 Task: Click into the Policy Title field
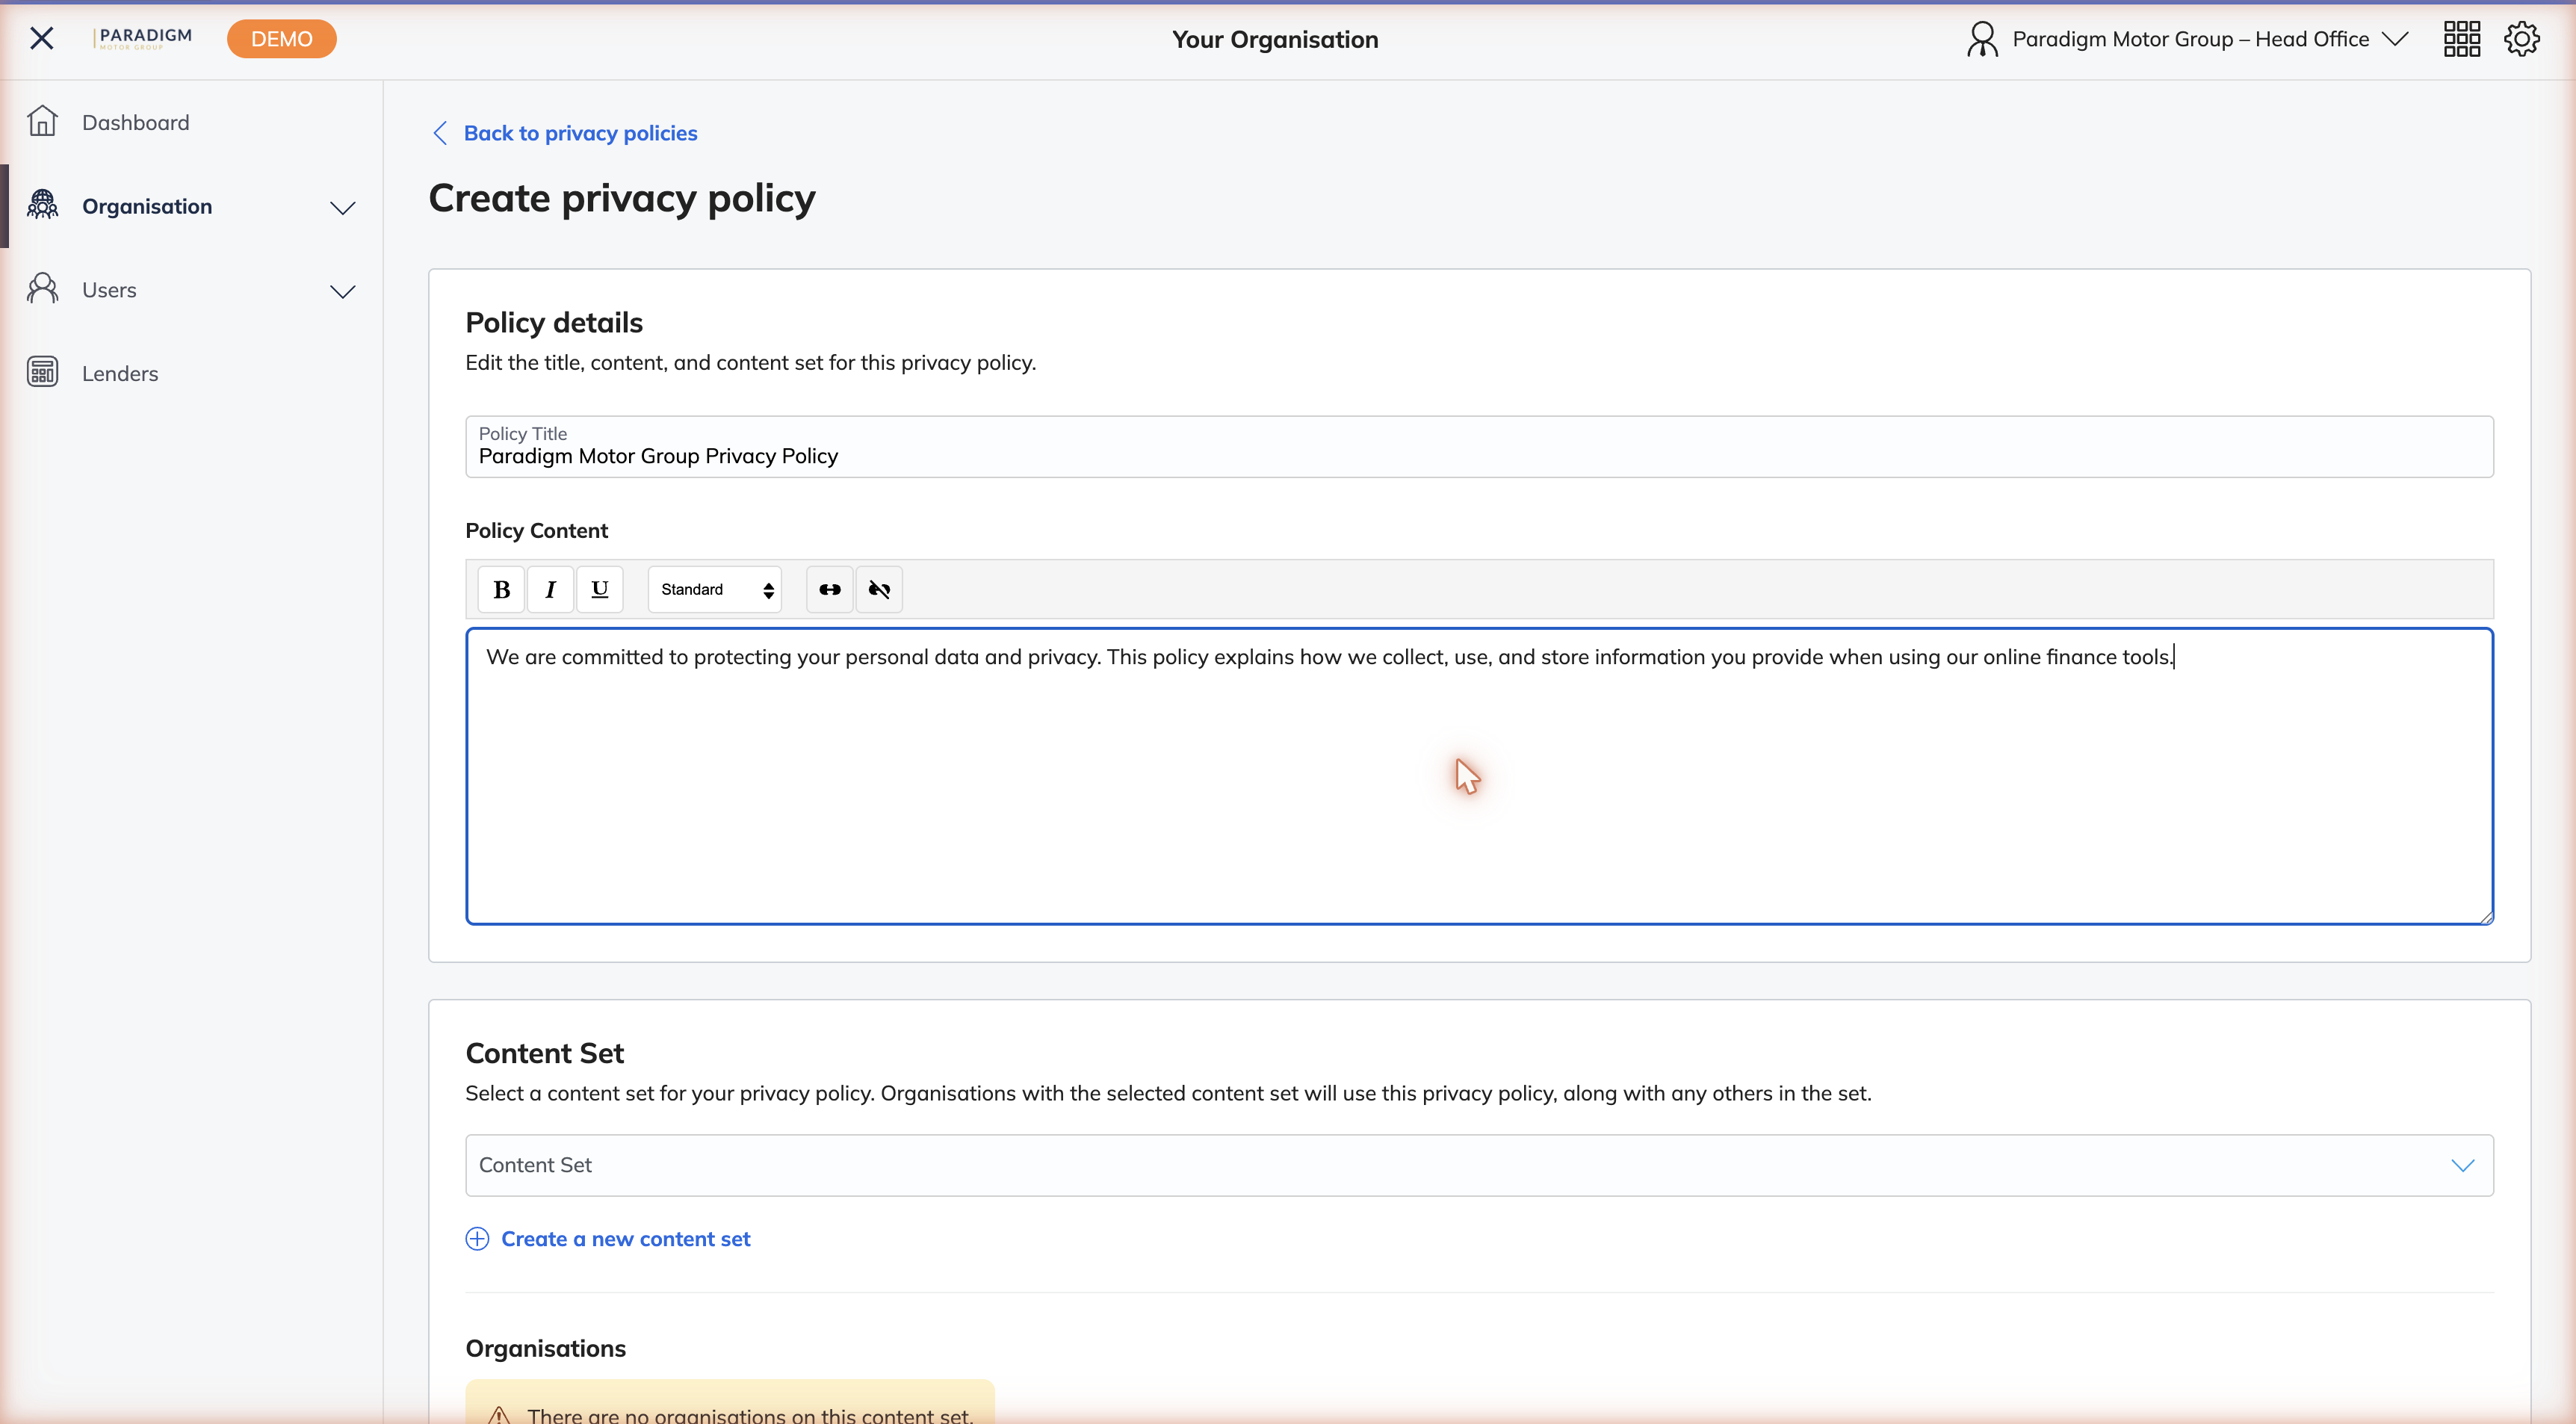point(1479,447)
